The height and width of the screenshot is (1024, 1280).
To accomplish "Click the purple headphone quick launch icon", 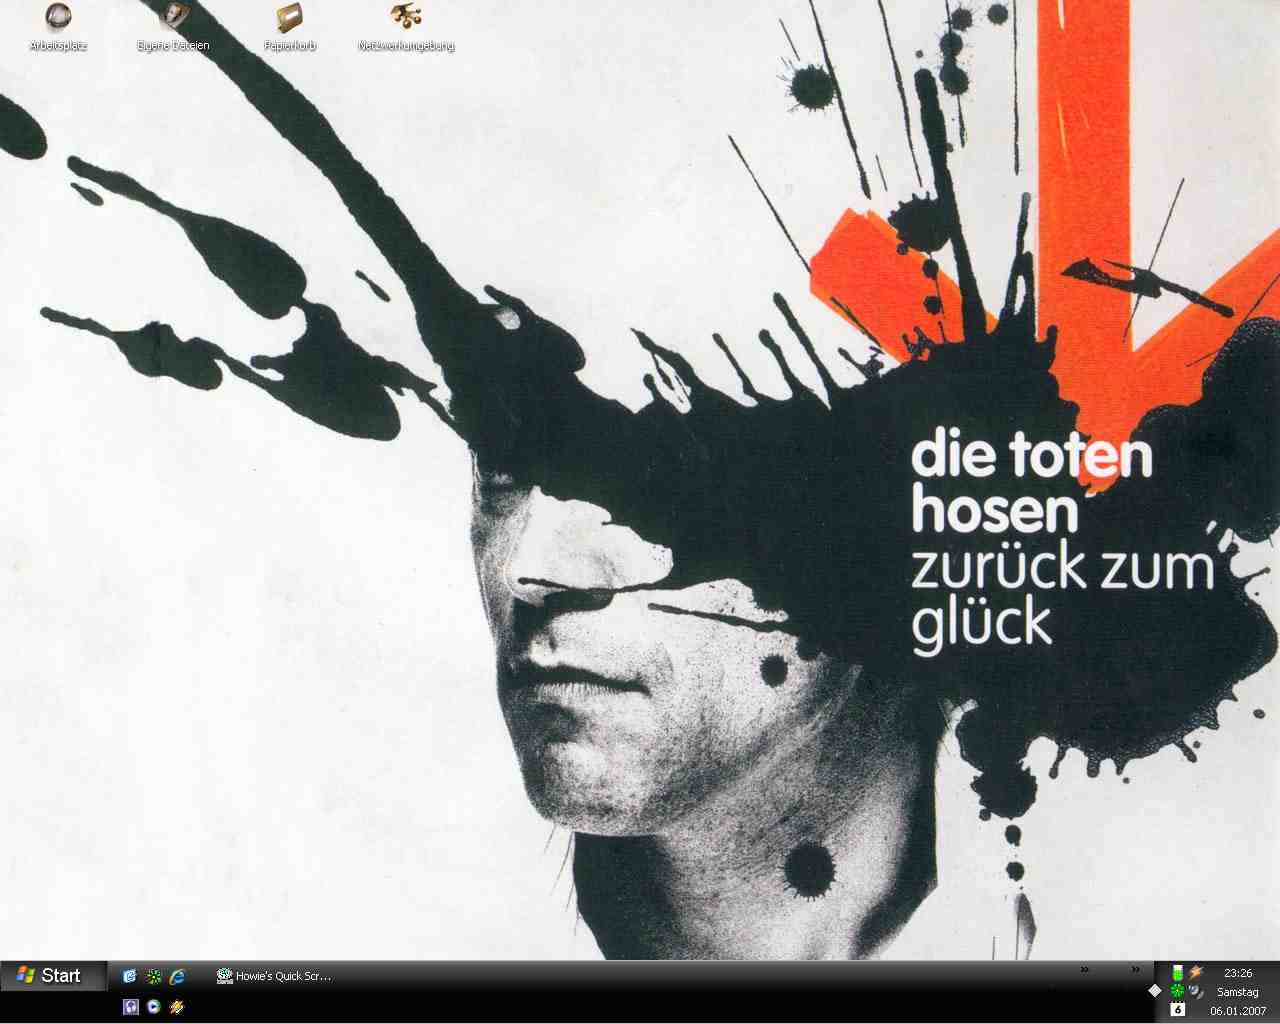I will click(130, 1007).
